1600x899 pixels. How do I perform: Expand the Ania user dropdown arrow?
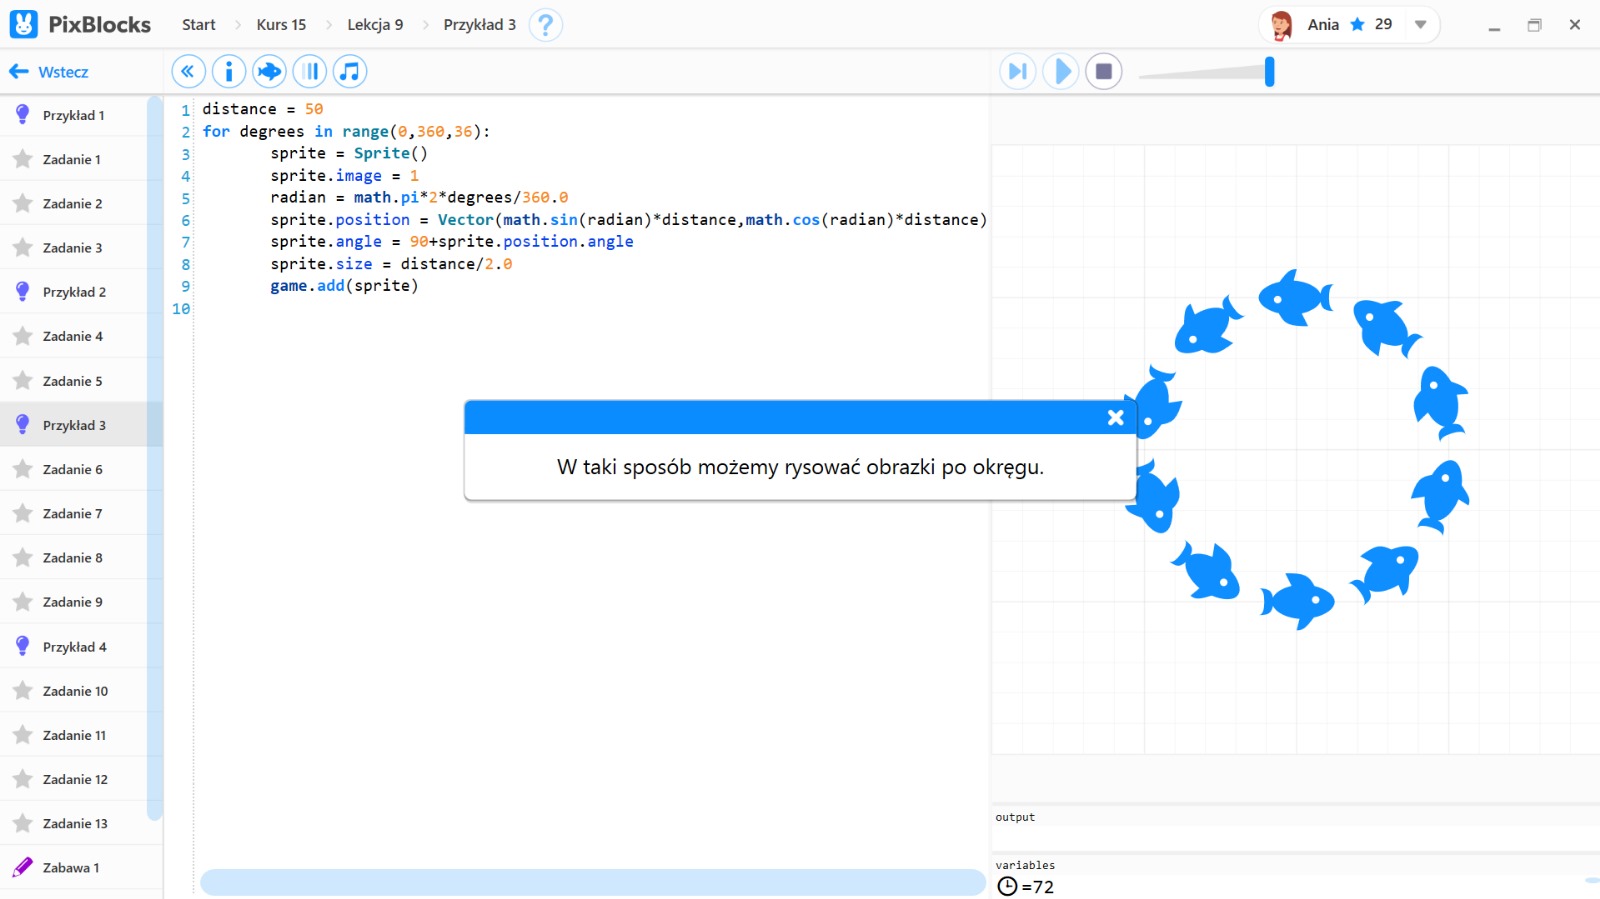coord(1420,25)
